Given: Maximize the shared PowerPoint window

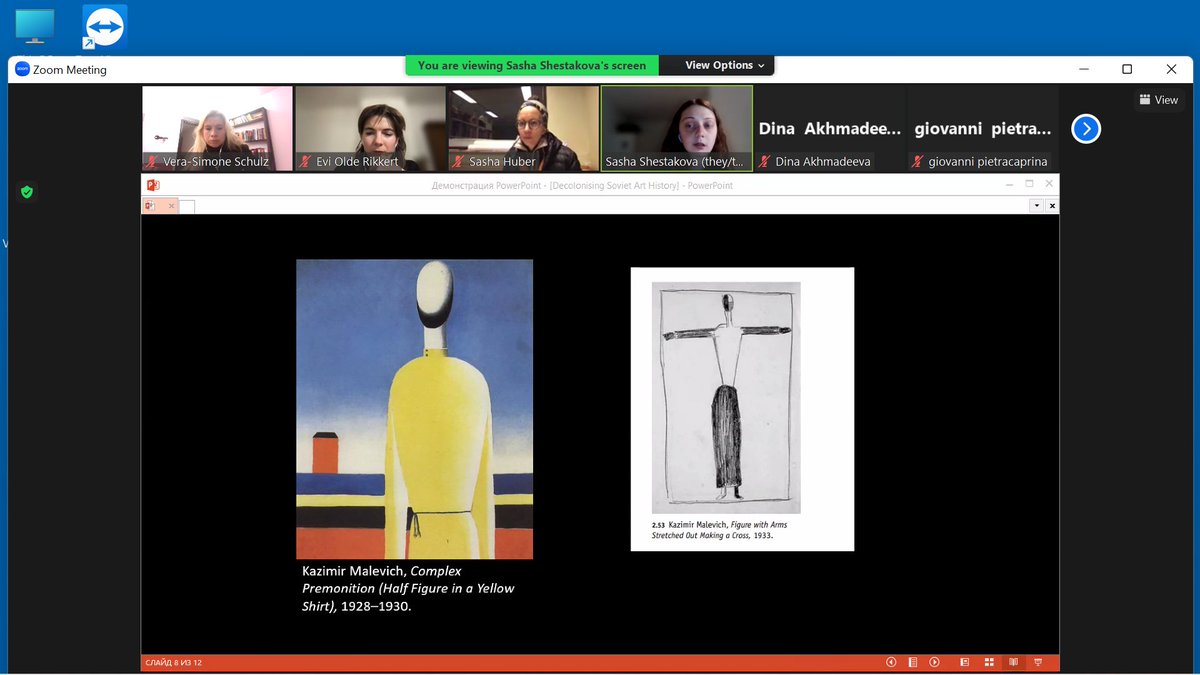Looking at the screenshot, I should (1029, 184).
